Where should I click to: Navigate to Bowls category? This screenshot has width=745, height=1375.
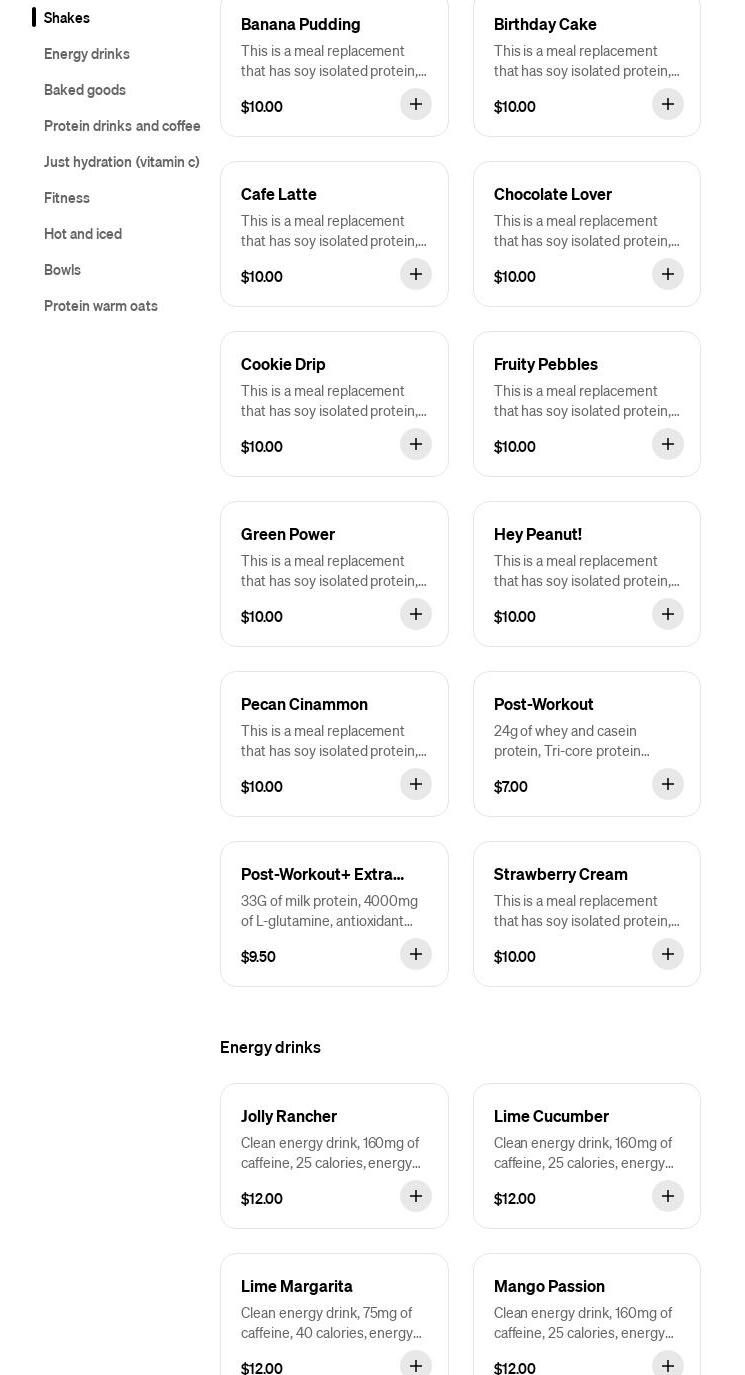(x=62, y=270)
